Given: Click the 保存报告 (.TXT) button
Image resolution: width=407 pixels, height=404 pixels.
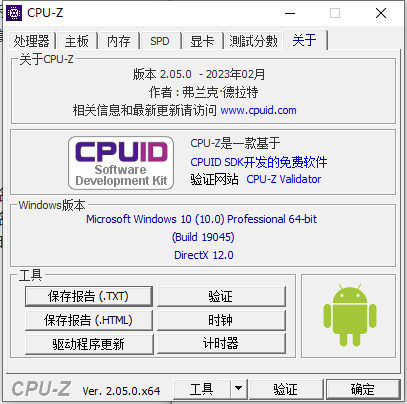Looking at the screenshot, I should (x=89, y=296).
